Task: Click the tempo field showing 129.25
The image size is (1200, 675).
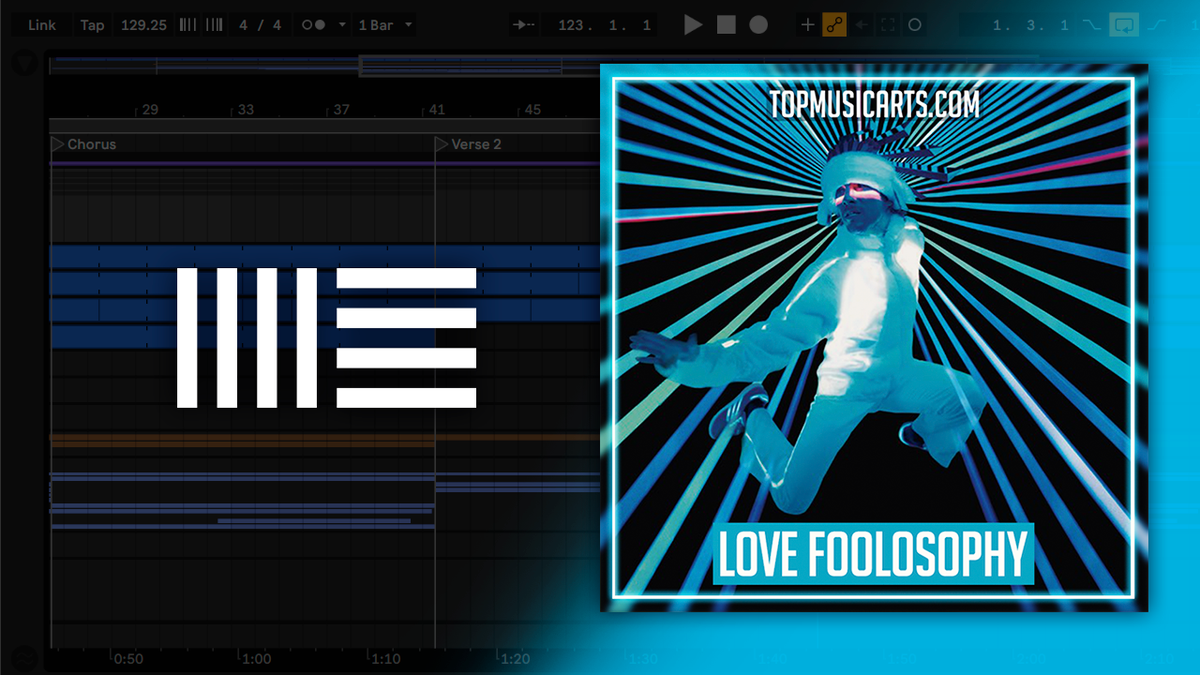Action: pyautogui.click(x=143, y=24)
